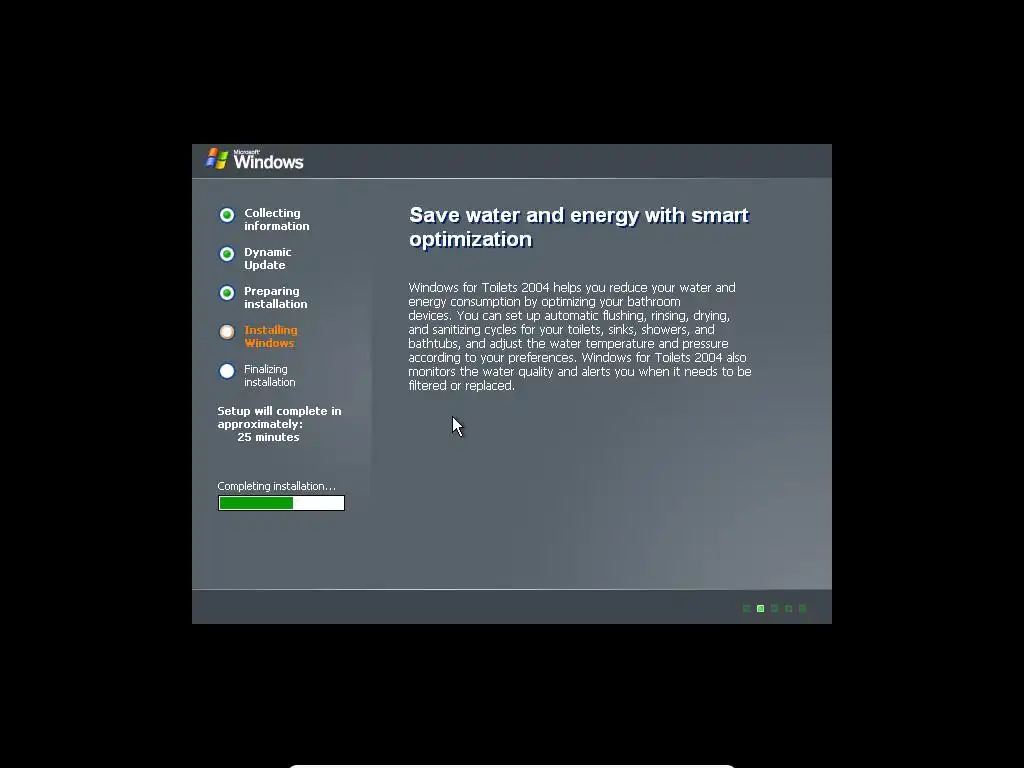Click the 'Save water and energy' heading
This screenshot has height=768, width=1024.
579,227
